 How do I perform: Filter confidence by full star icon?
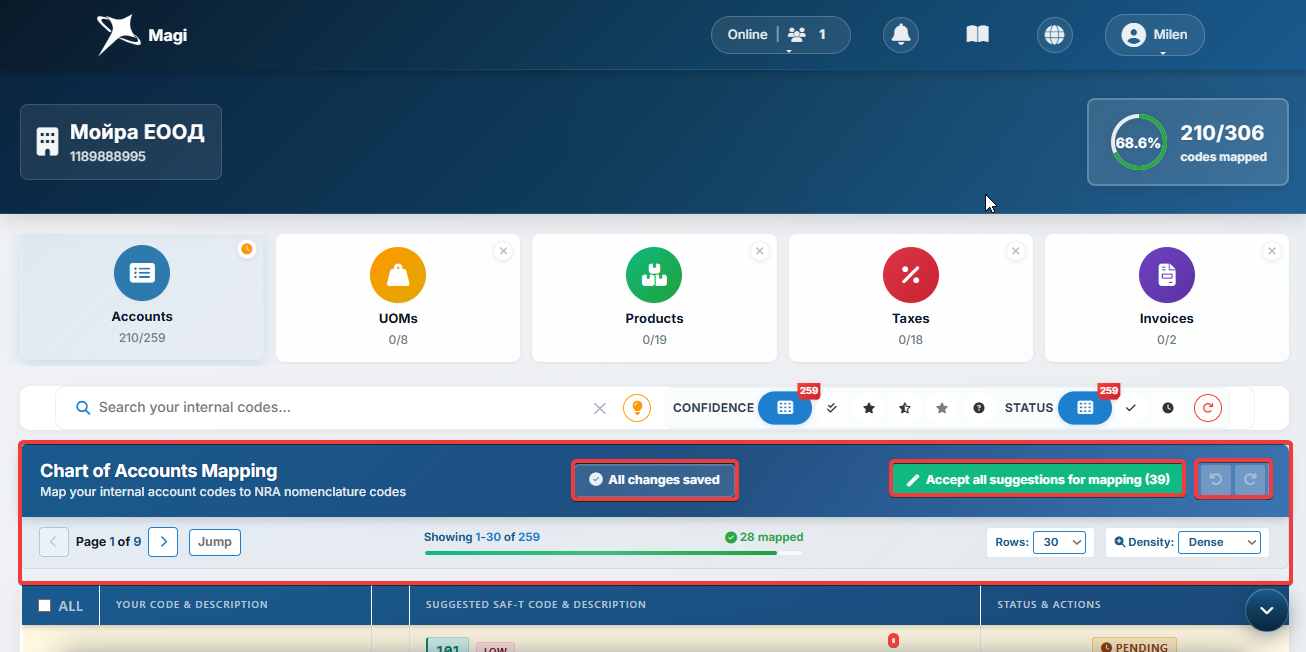click(x=868, y=408)
